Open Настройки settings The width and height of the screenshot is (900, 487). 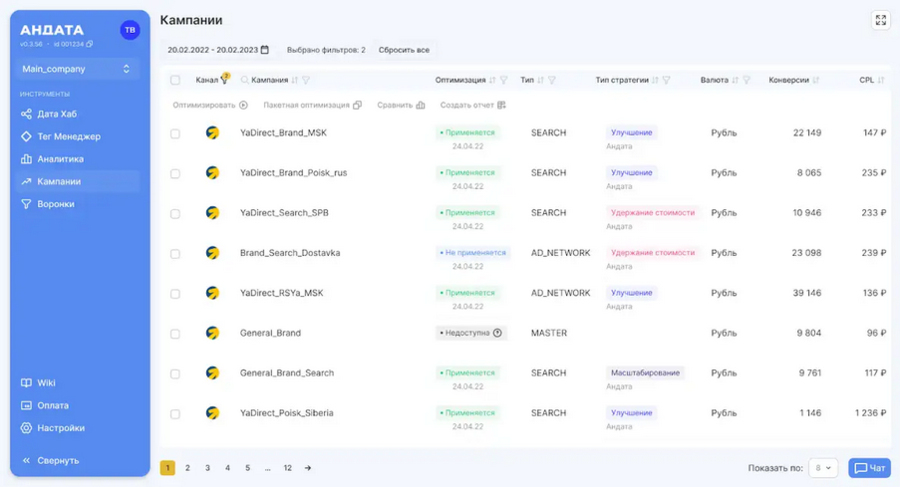click(x=52, y=428)
